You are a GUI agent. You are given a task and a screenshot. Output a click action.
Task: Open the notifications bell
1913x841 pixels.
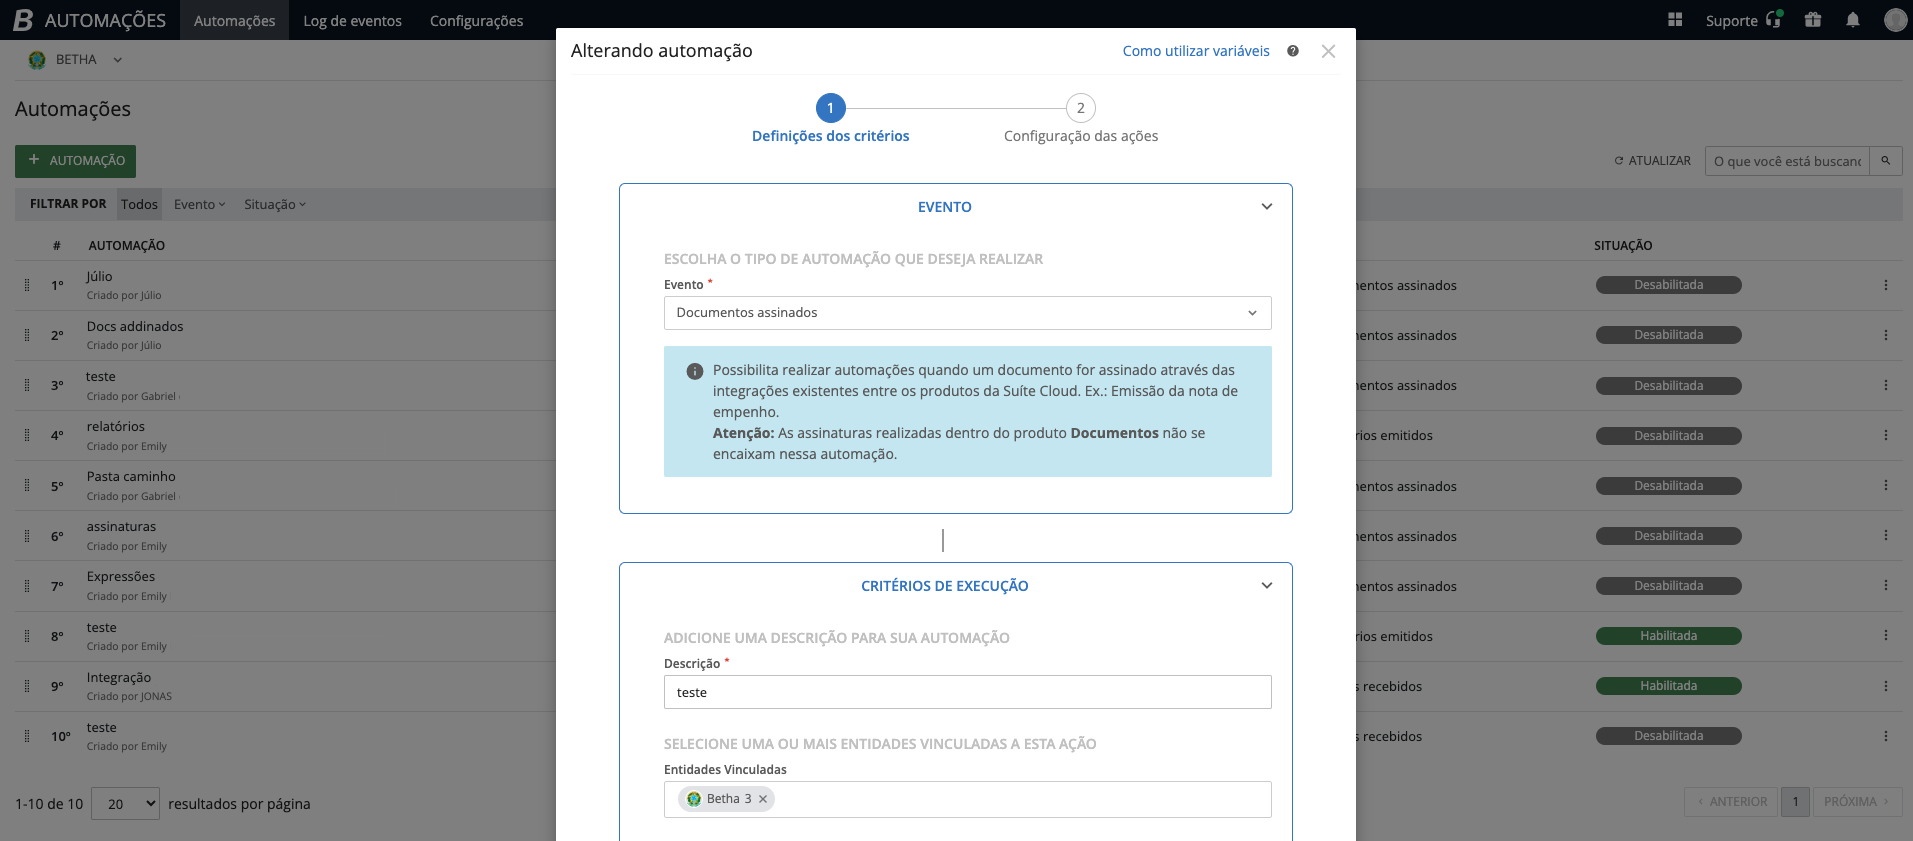point(1853,20)
